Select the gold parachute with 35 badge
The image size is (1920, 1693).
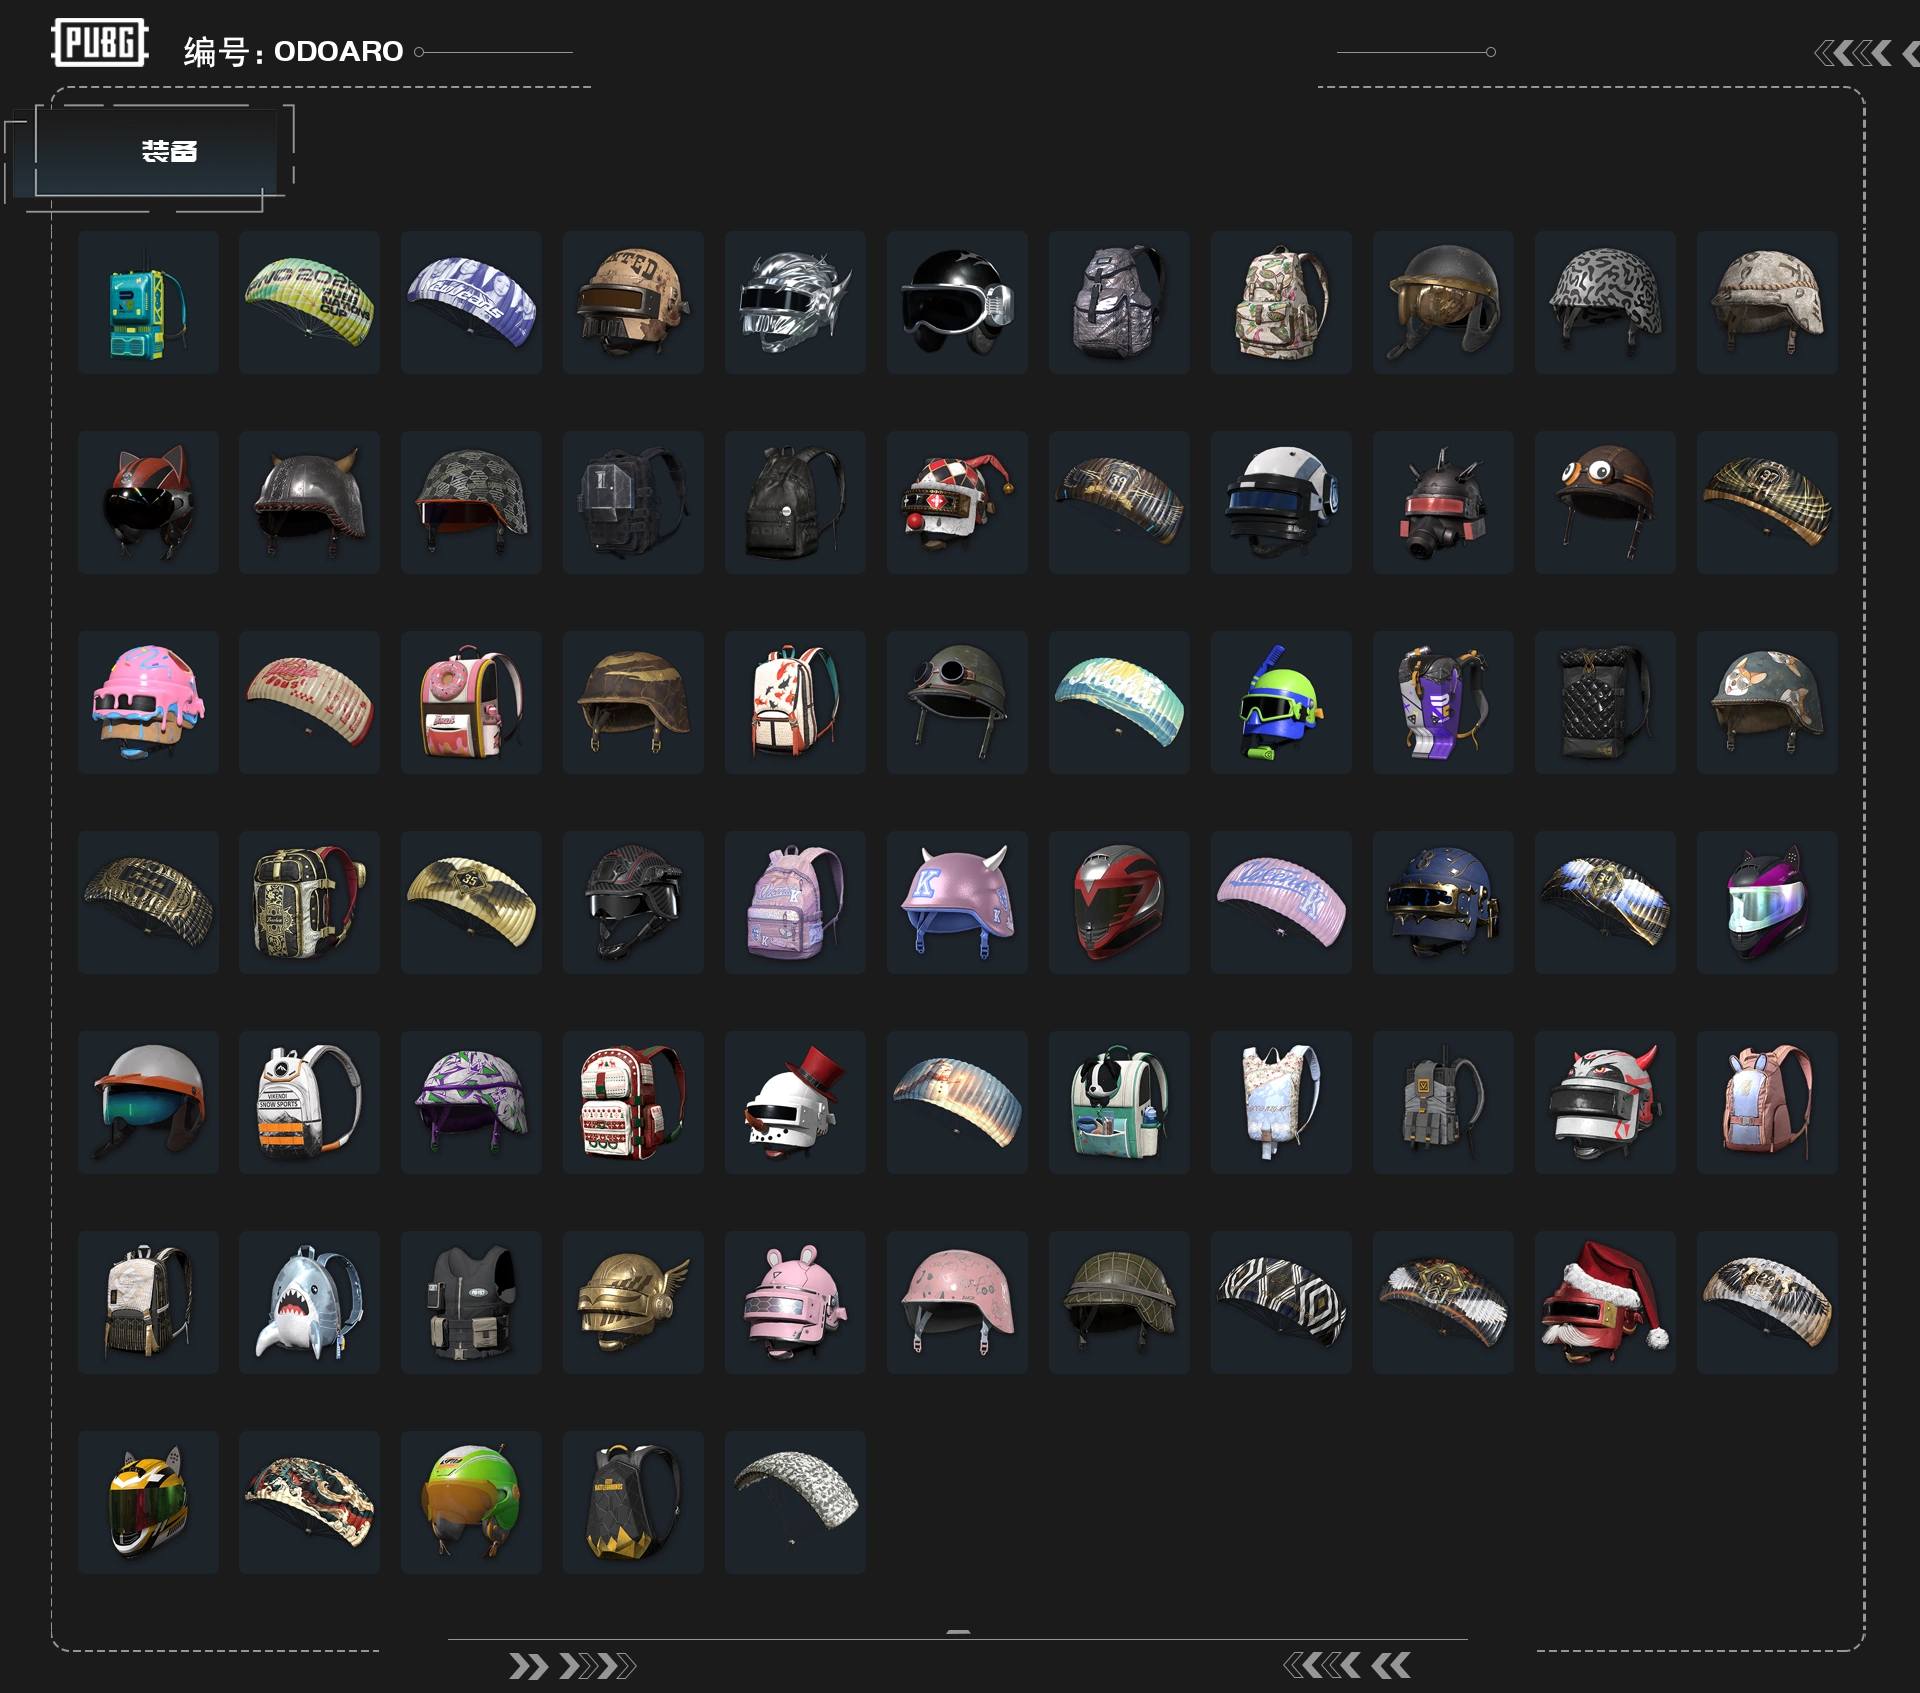click(x=472, y=902)
